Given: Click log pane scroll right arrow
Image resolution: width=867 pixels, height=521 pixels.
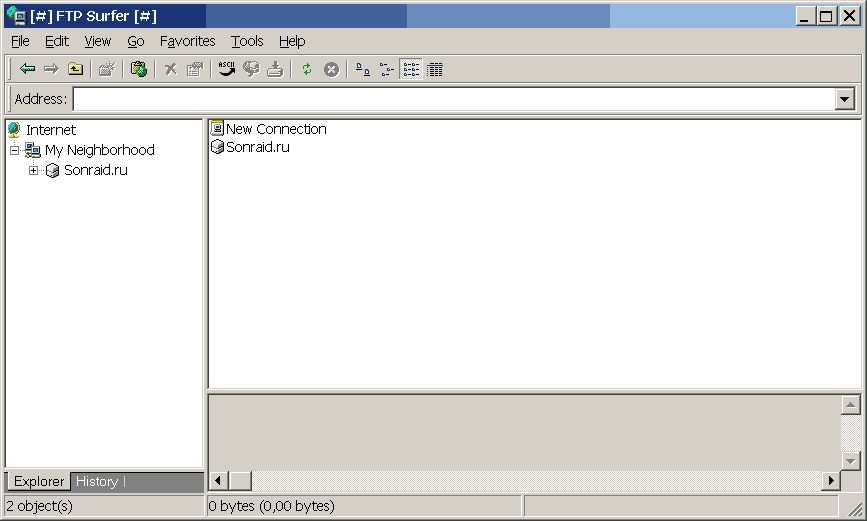Looking at the screenshot, I should 831,481.
